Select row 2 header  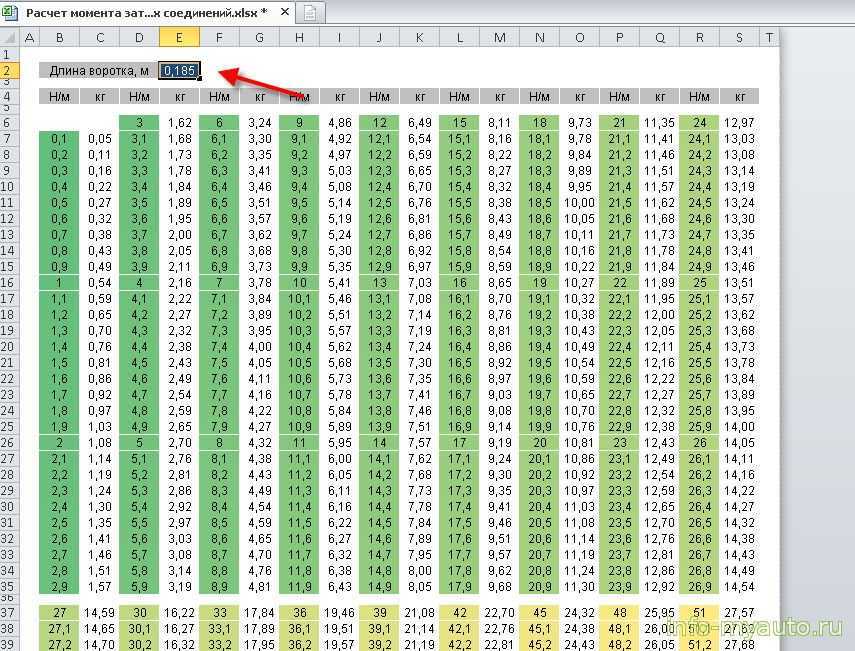coord(10,70)
